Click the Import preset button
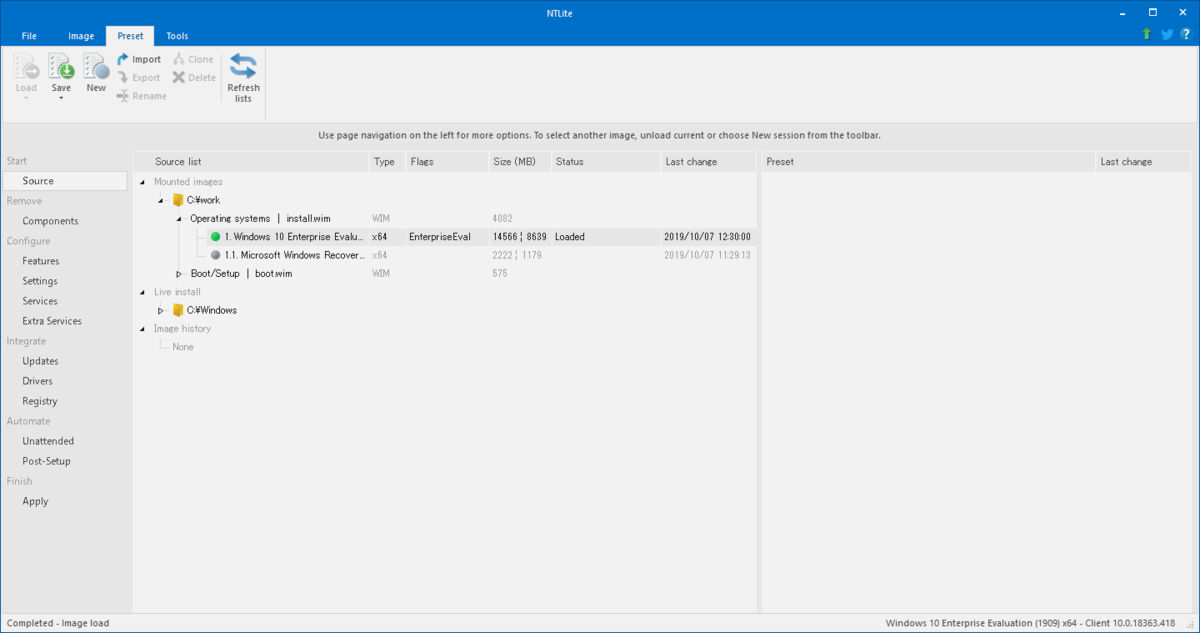1200x633 pixels. [138, 59]
